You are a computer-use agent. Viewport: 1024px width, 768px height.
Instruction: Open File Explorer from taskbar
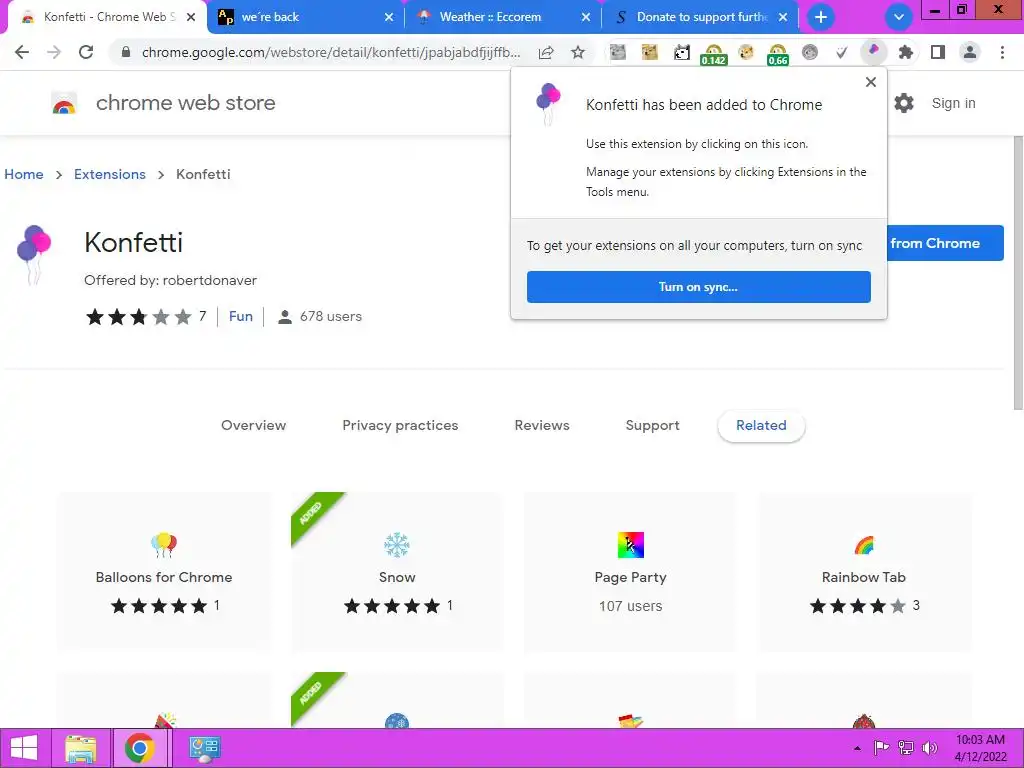80,748
